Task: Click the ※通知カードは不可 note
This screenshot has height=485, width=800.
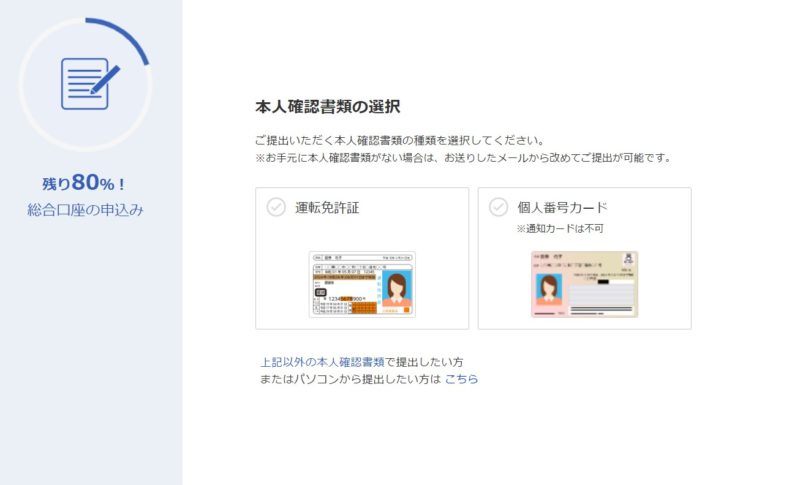Action: 560,228
